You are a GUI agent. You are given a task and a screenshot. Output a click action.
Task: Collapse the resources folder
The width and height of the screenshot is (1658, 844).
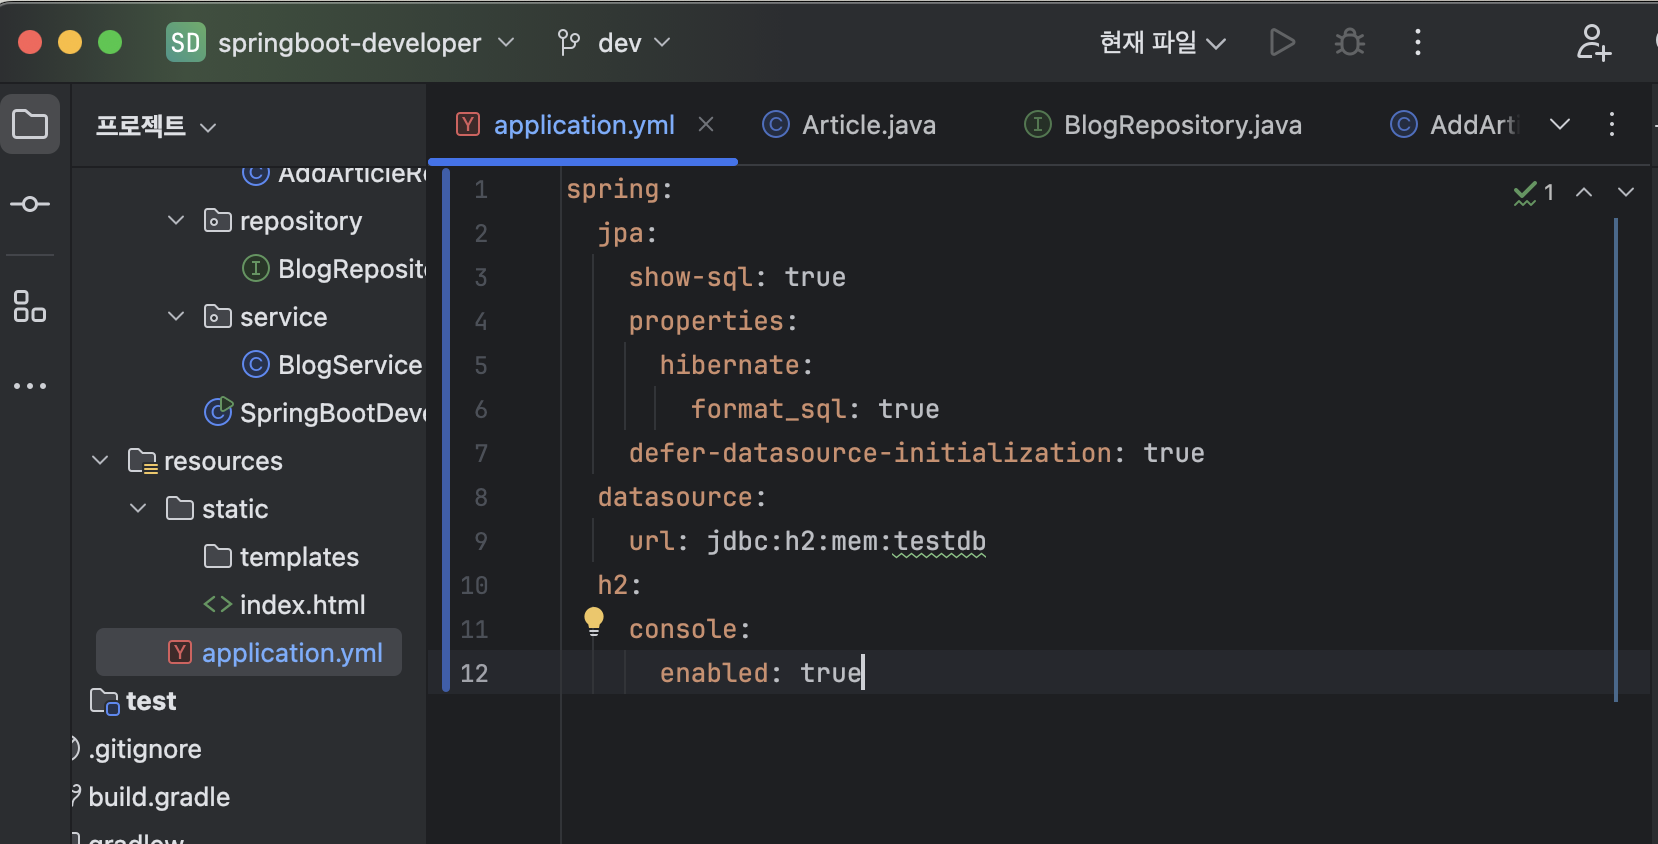(x=100, y=460)
